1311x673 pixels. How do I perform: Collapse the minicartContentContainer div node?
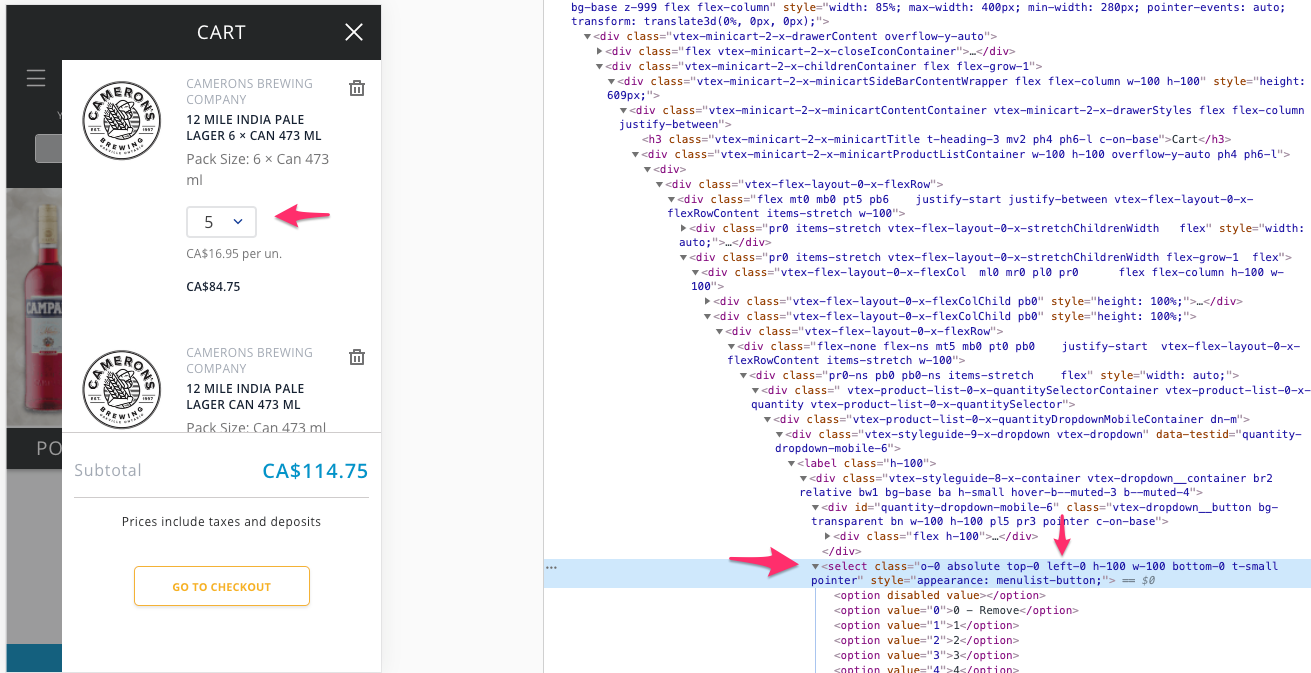point(623,110)
